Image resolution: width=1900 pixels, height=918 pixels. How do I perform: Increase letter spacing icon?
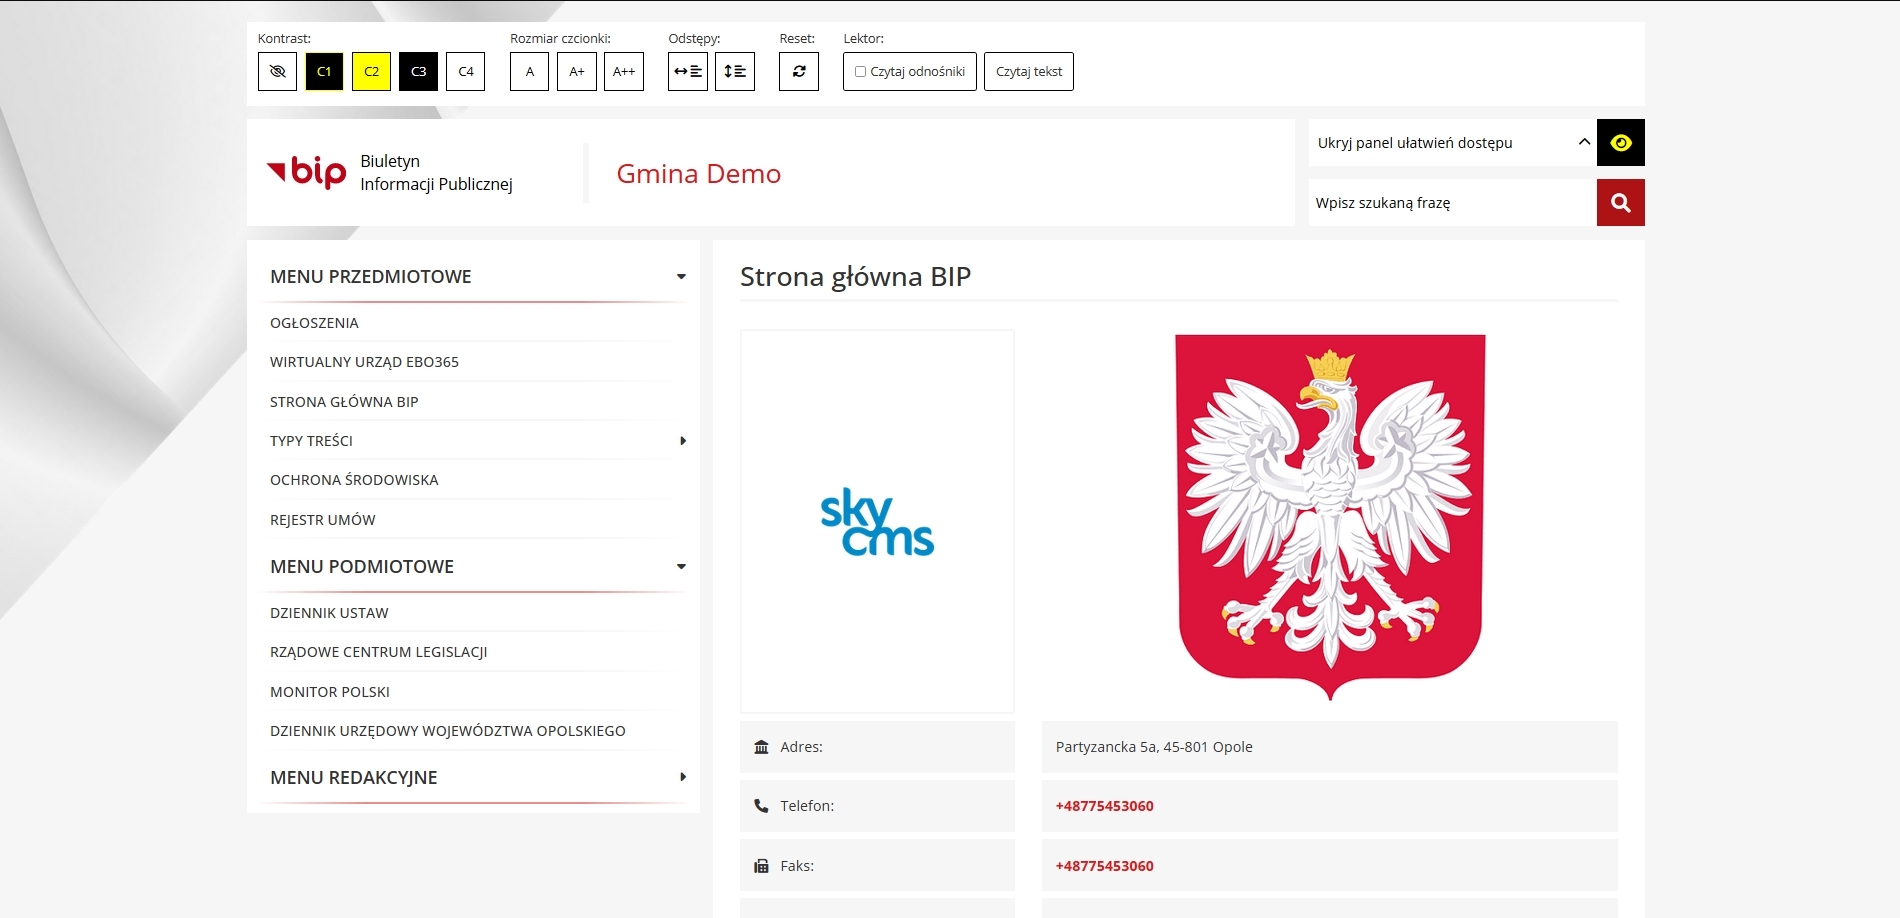click(x=688, y=71)
